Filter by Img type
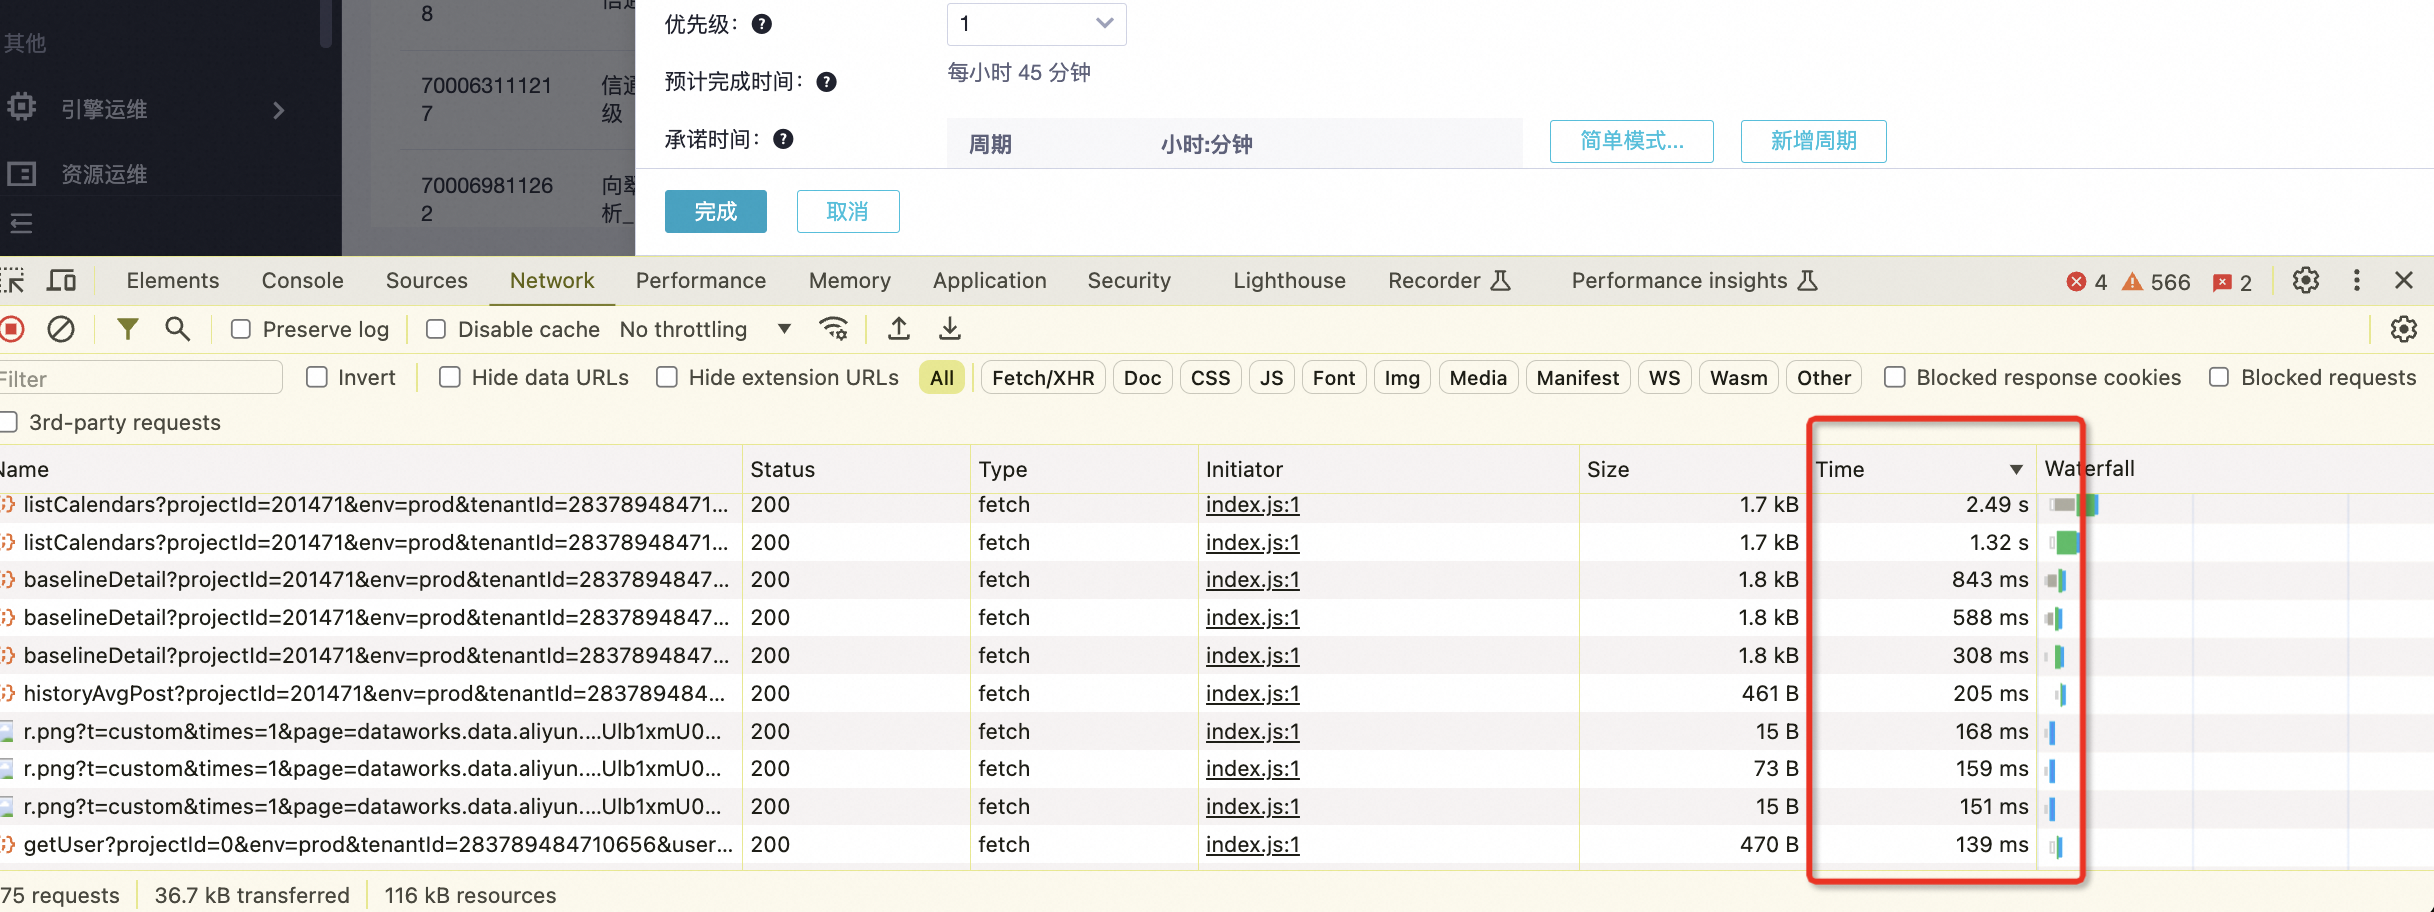Screen dimensions: 2434x912 [x=1402, y=378]
